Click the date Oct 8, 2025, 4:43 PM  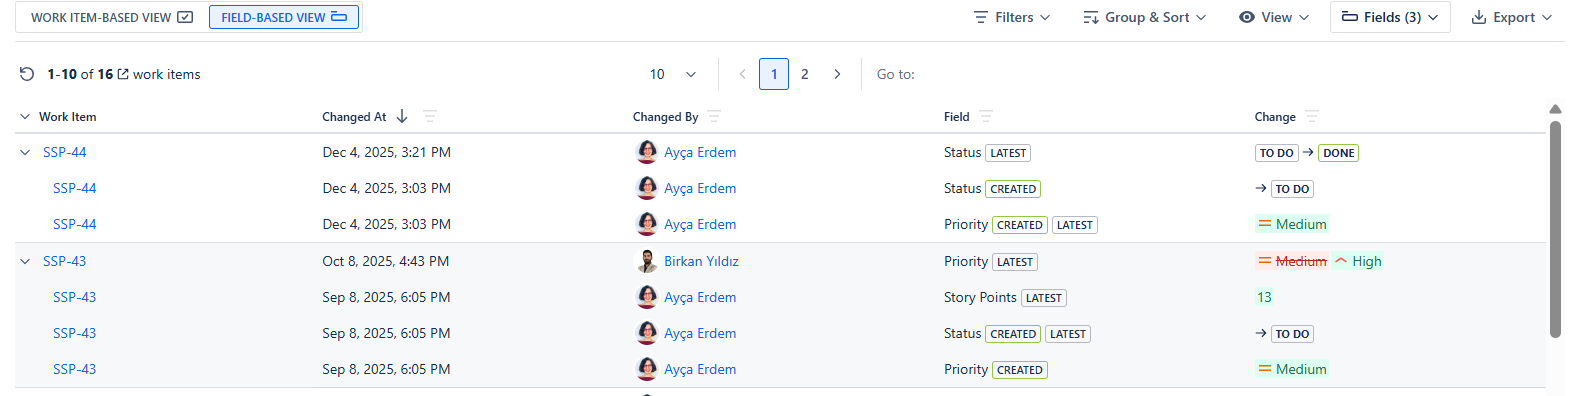(385, 262)
